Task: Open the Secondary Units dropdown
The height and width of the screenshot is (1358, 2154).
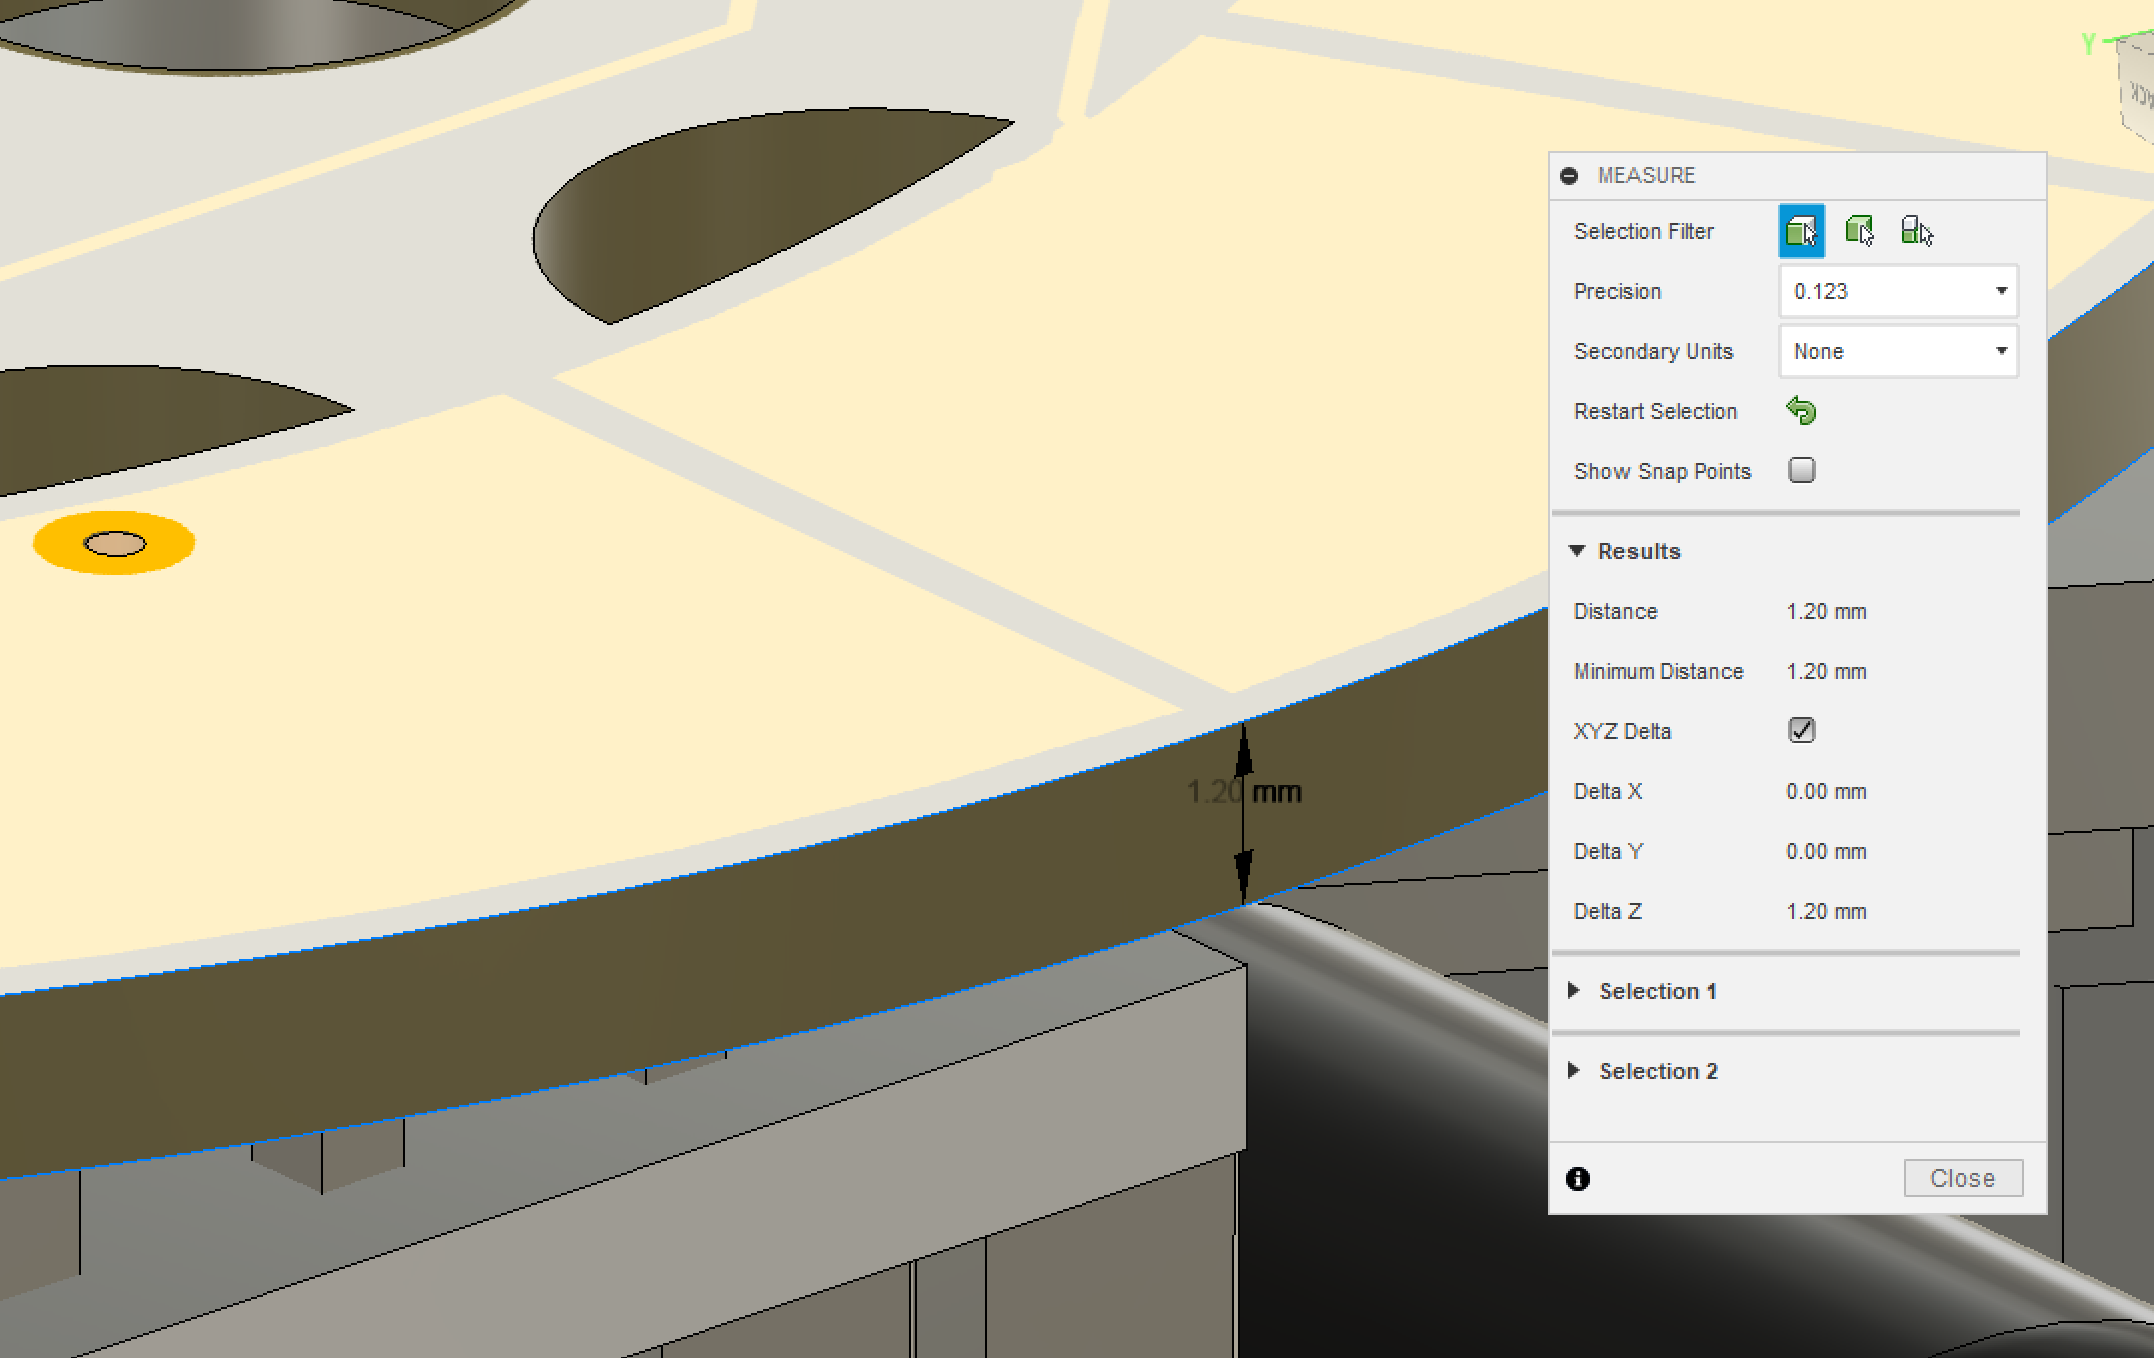Action: pos(1898,351)
